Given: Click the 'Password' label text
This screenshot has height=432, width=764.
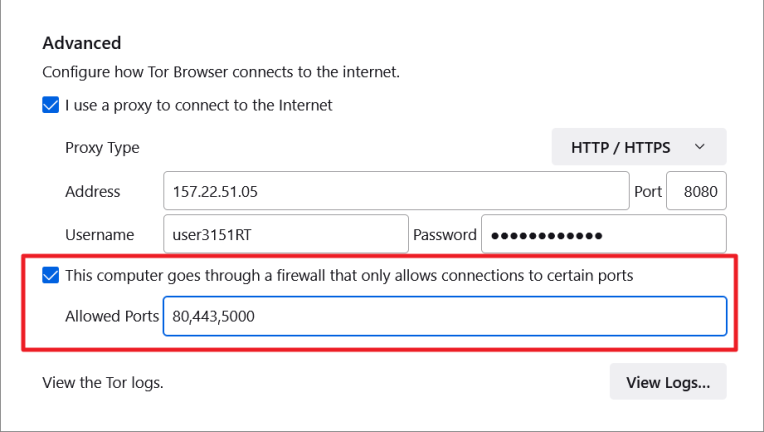Looking at the screenshot, I should [x=445, y=235].
